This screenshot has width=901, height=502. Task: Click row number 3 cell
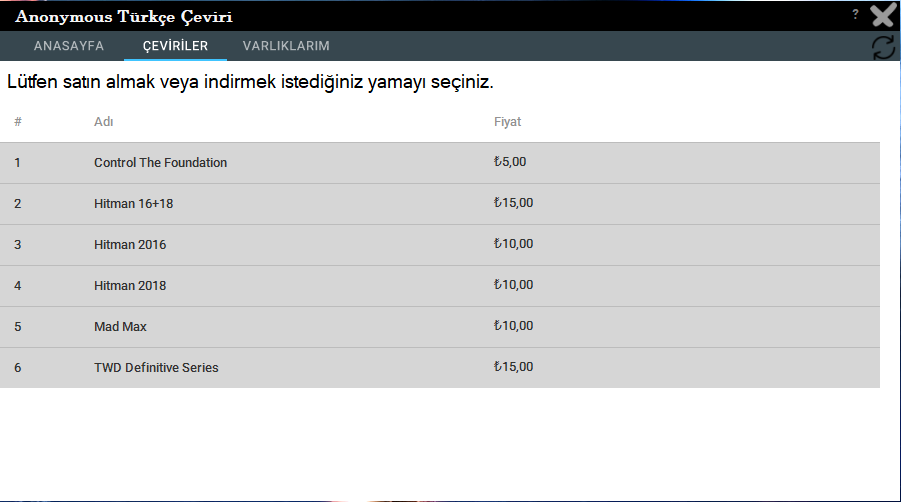[x=17, y=245]
